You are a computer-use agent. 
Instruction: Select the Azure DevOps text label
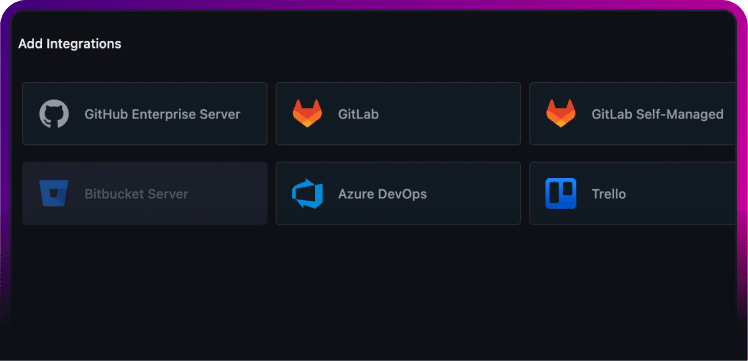tap(383, 194)
